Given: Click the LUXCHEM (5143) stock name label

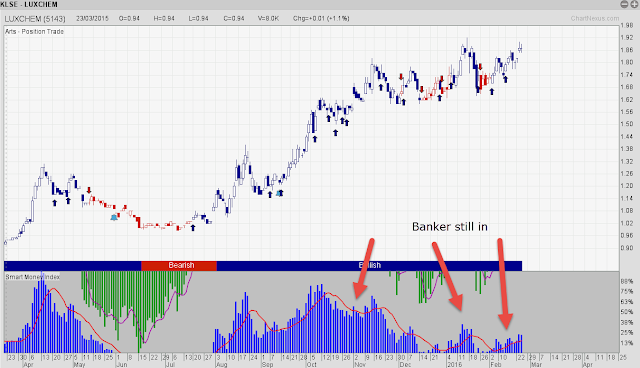Looking at the screenshot, I should pos(35,19).
